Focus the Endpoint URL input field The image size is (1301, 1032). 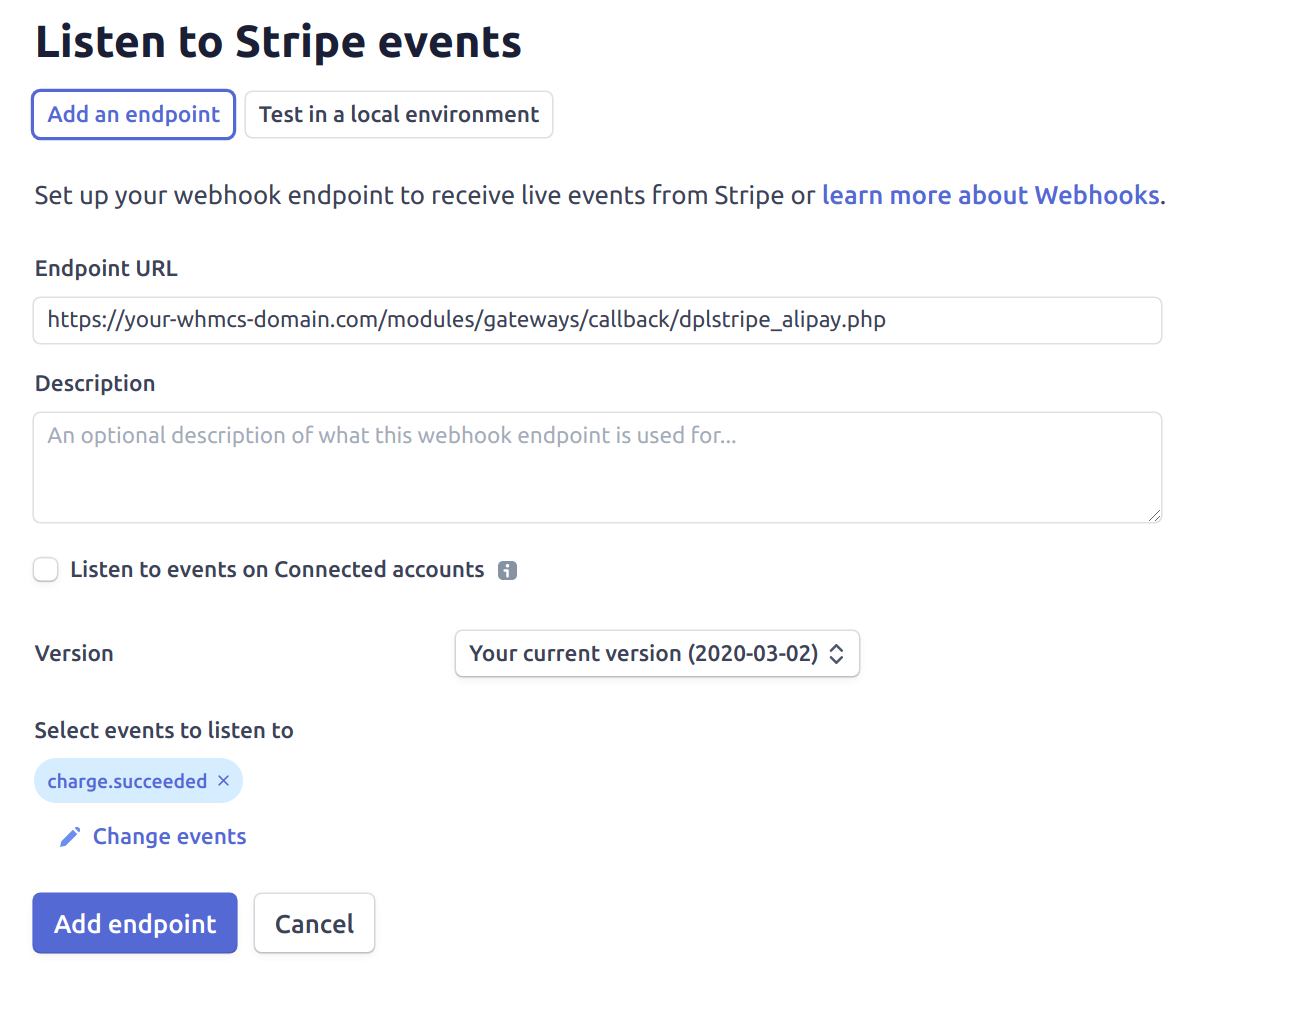click(x=597, y=320)
